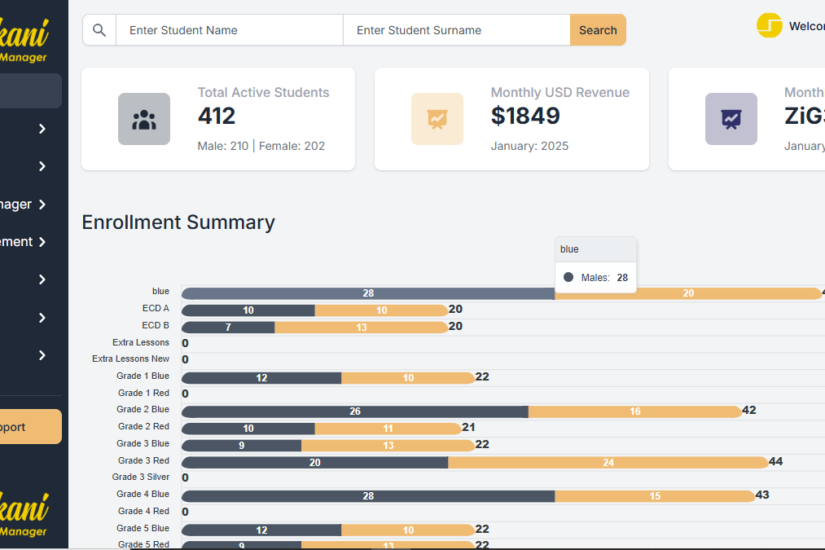The width and height of the screenshot is (825, 550).
Task: Select the highlighted active sidebar menu item
Action: click(x=30, y=91)
